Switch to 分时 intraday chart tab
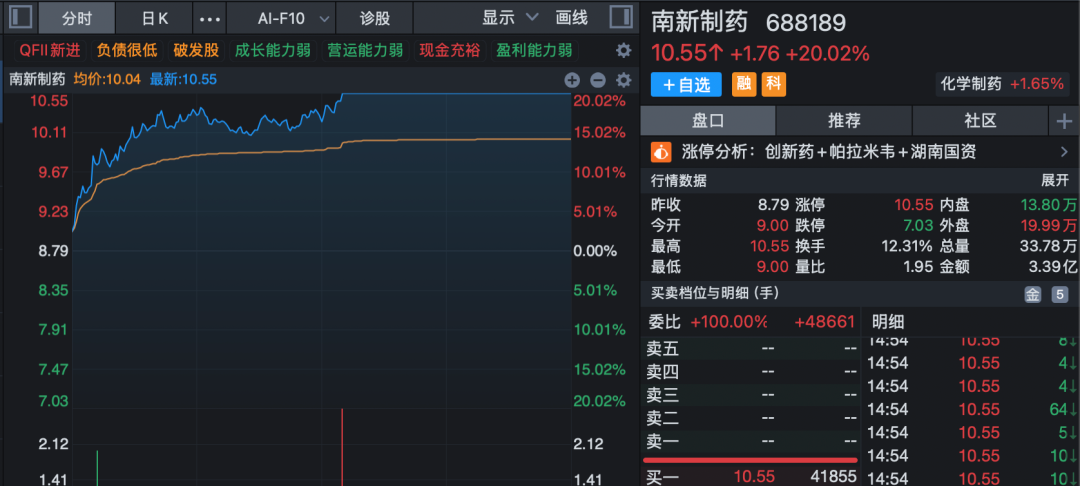 [x=77, y=19]
